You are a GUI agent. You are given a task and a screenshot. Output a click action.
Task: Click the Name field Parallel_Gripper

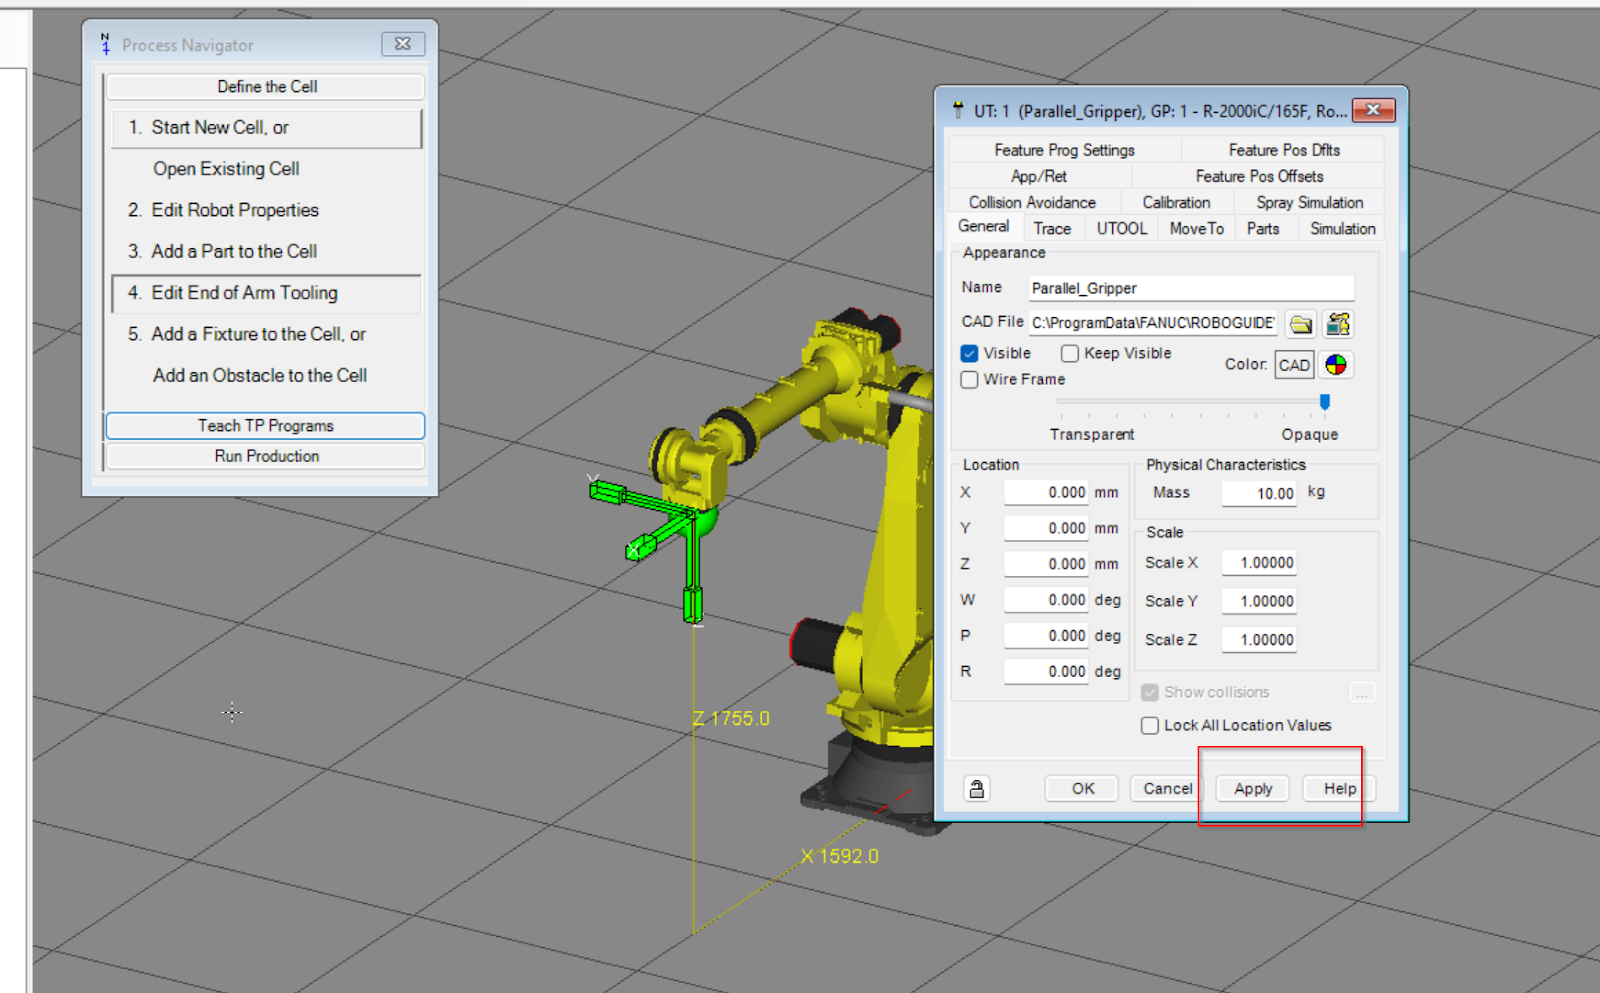[1191, 288]
